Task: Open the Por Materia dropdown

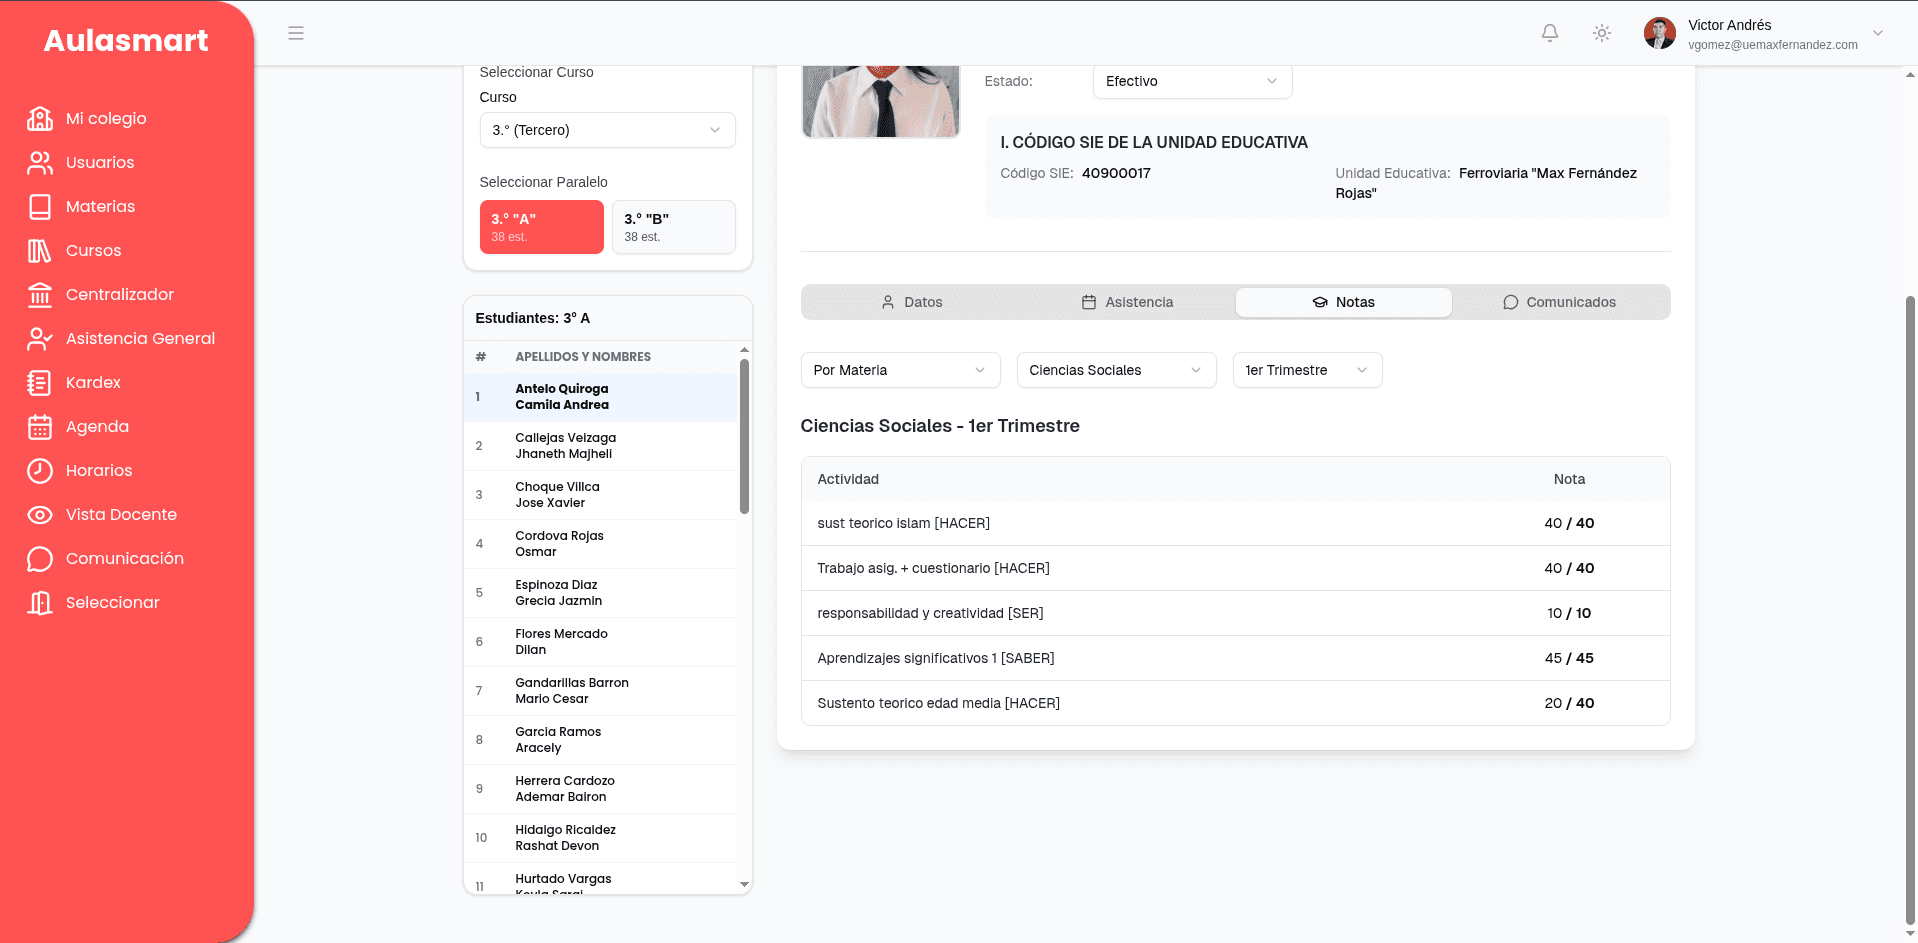Action: (x=900, y=370)
